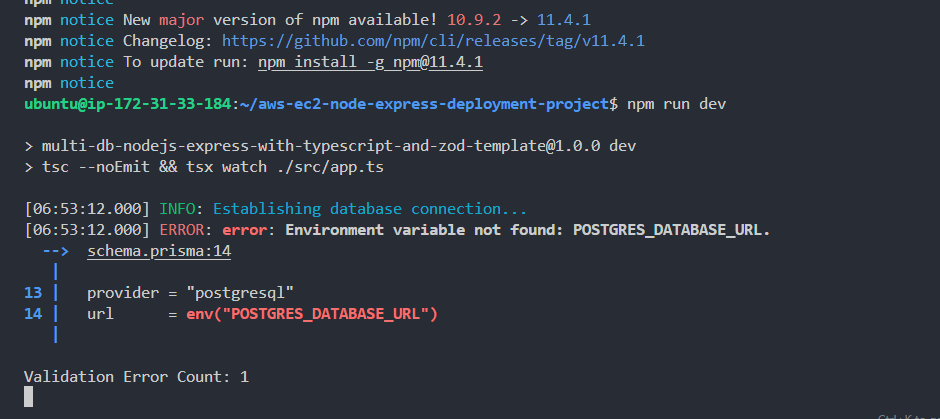Screen dimensions: 940x419
Task: Open the npm changelog GitHub URL
Action: [432, 41]
